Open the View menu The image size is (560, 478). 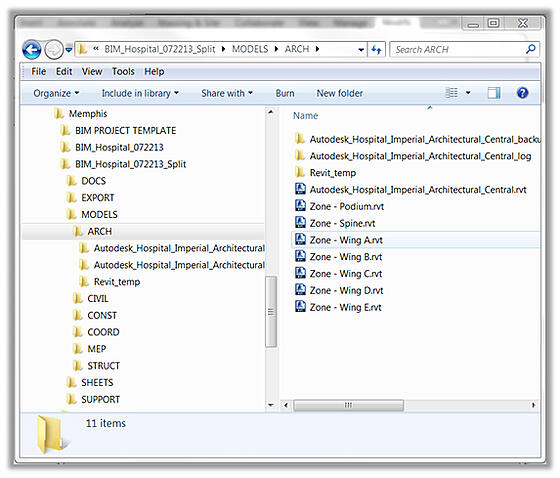click(x=92, y=71)
